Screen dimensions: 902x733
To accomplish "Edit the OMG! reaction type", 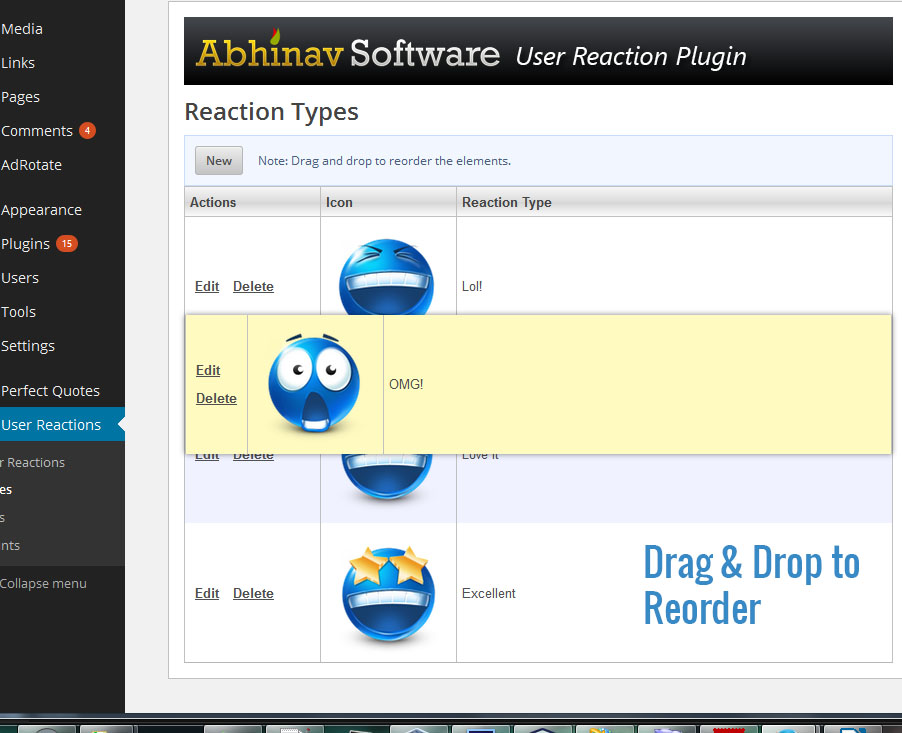I will tap(208, 371).
